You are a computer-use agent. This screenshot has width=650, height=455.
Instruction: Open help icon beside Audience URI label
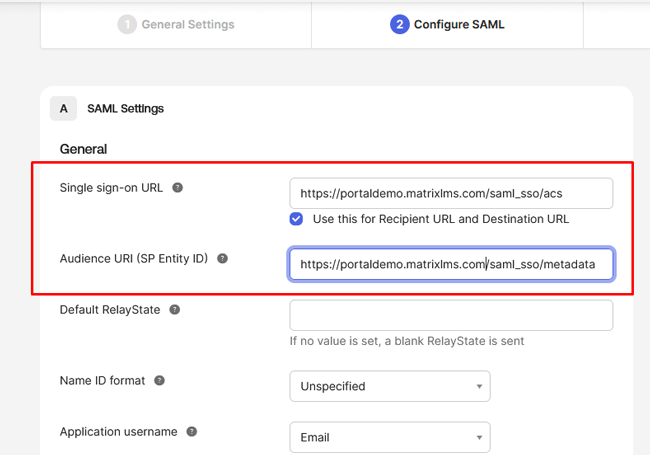223,259
